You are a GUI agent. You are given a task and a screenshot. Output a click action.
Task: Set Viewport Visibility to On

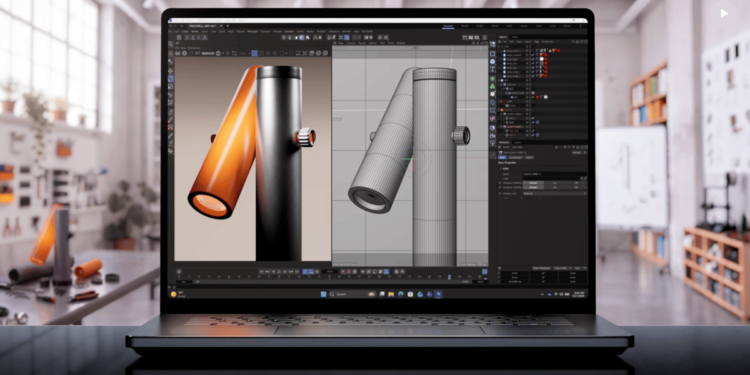pyautogui.click(x=554, y=183)
